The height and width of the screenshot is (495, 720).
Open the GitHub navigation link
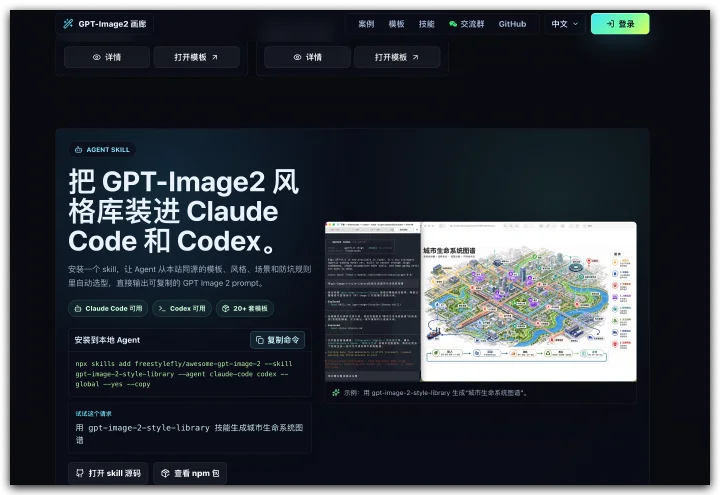coord(512,24)
